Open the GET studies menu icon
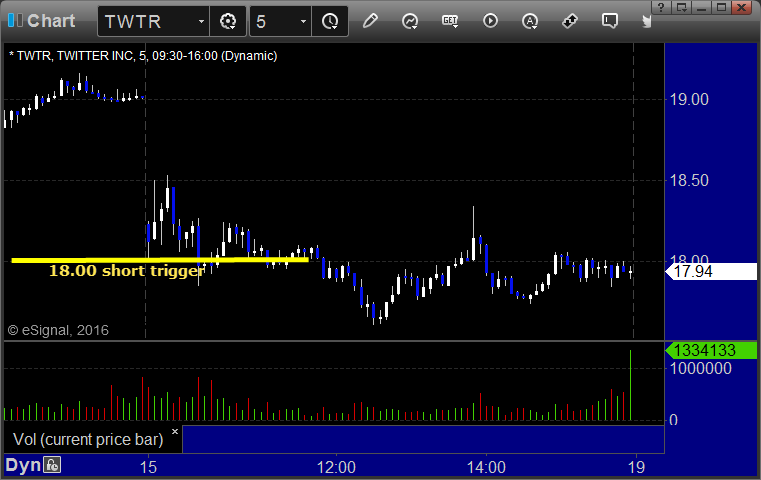Screen dimensions: 761x480 450,21
